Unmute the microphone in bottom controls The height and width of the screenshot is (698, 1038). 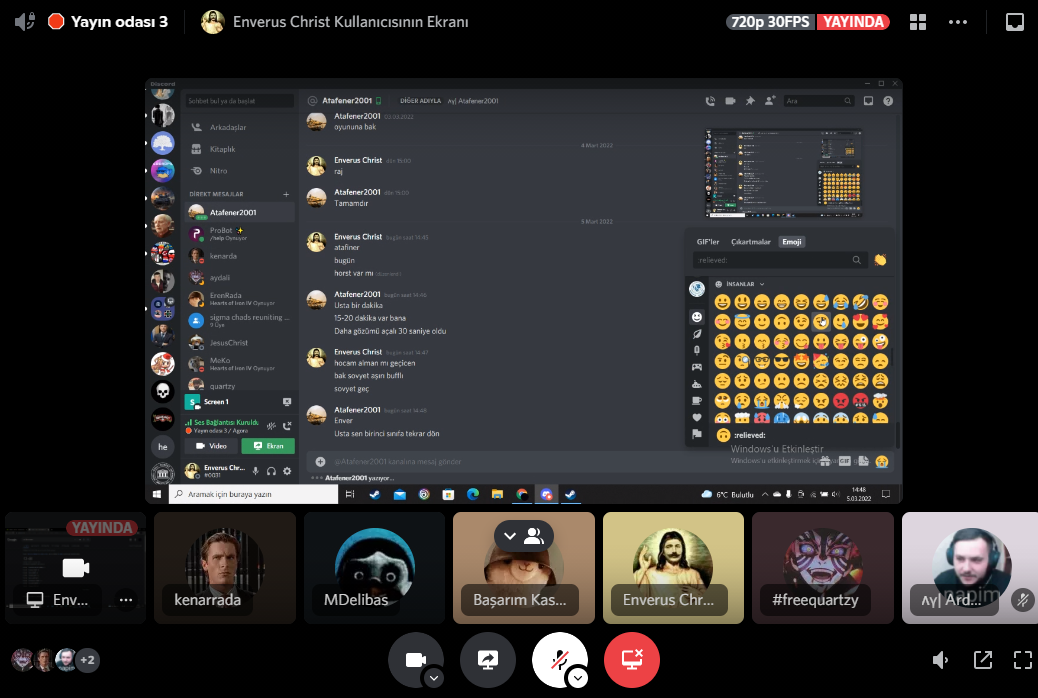pos(559,660)
